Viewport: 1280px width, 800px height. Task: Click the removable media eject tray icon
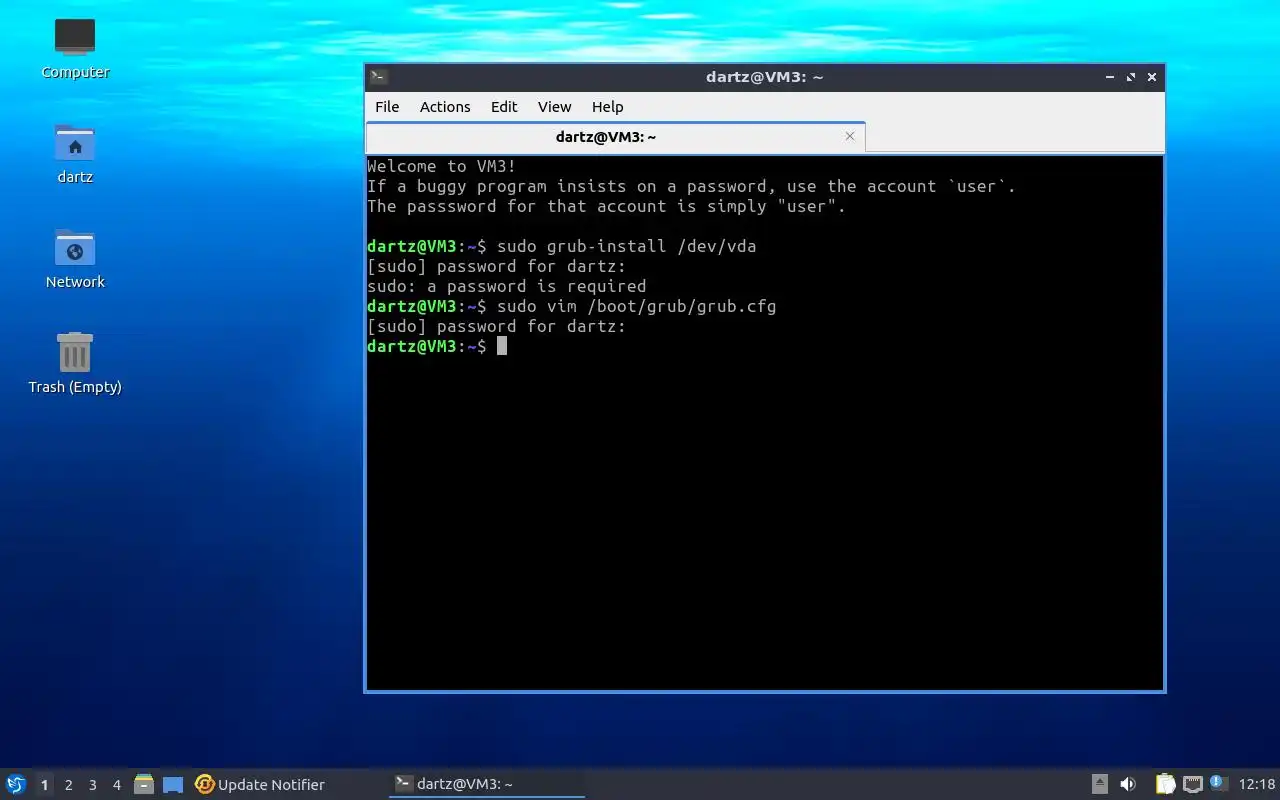click(1100, 784)
